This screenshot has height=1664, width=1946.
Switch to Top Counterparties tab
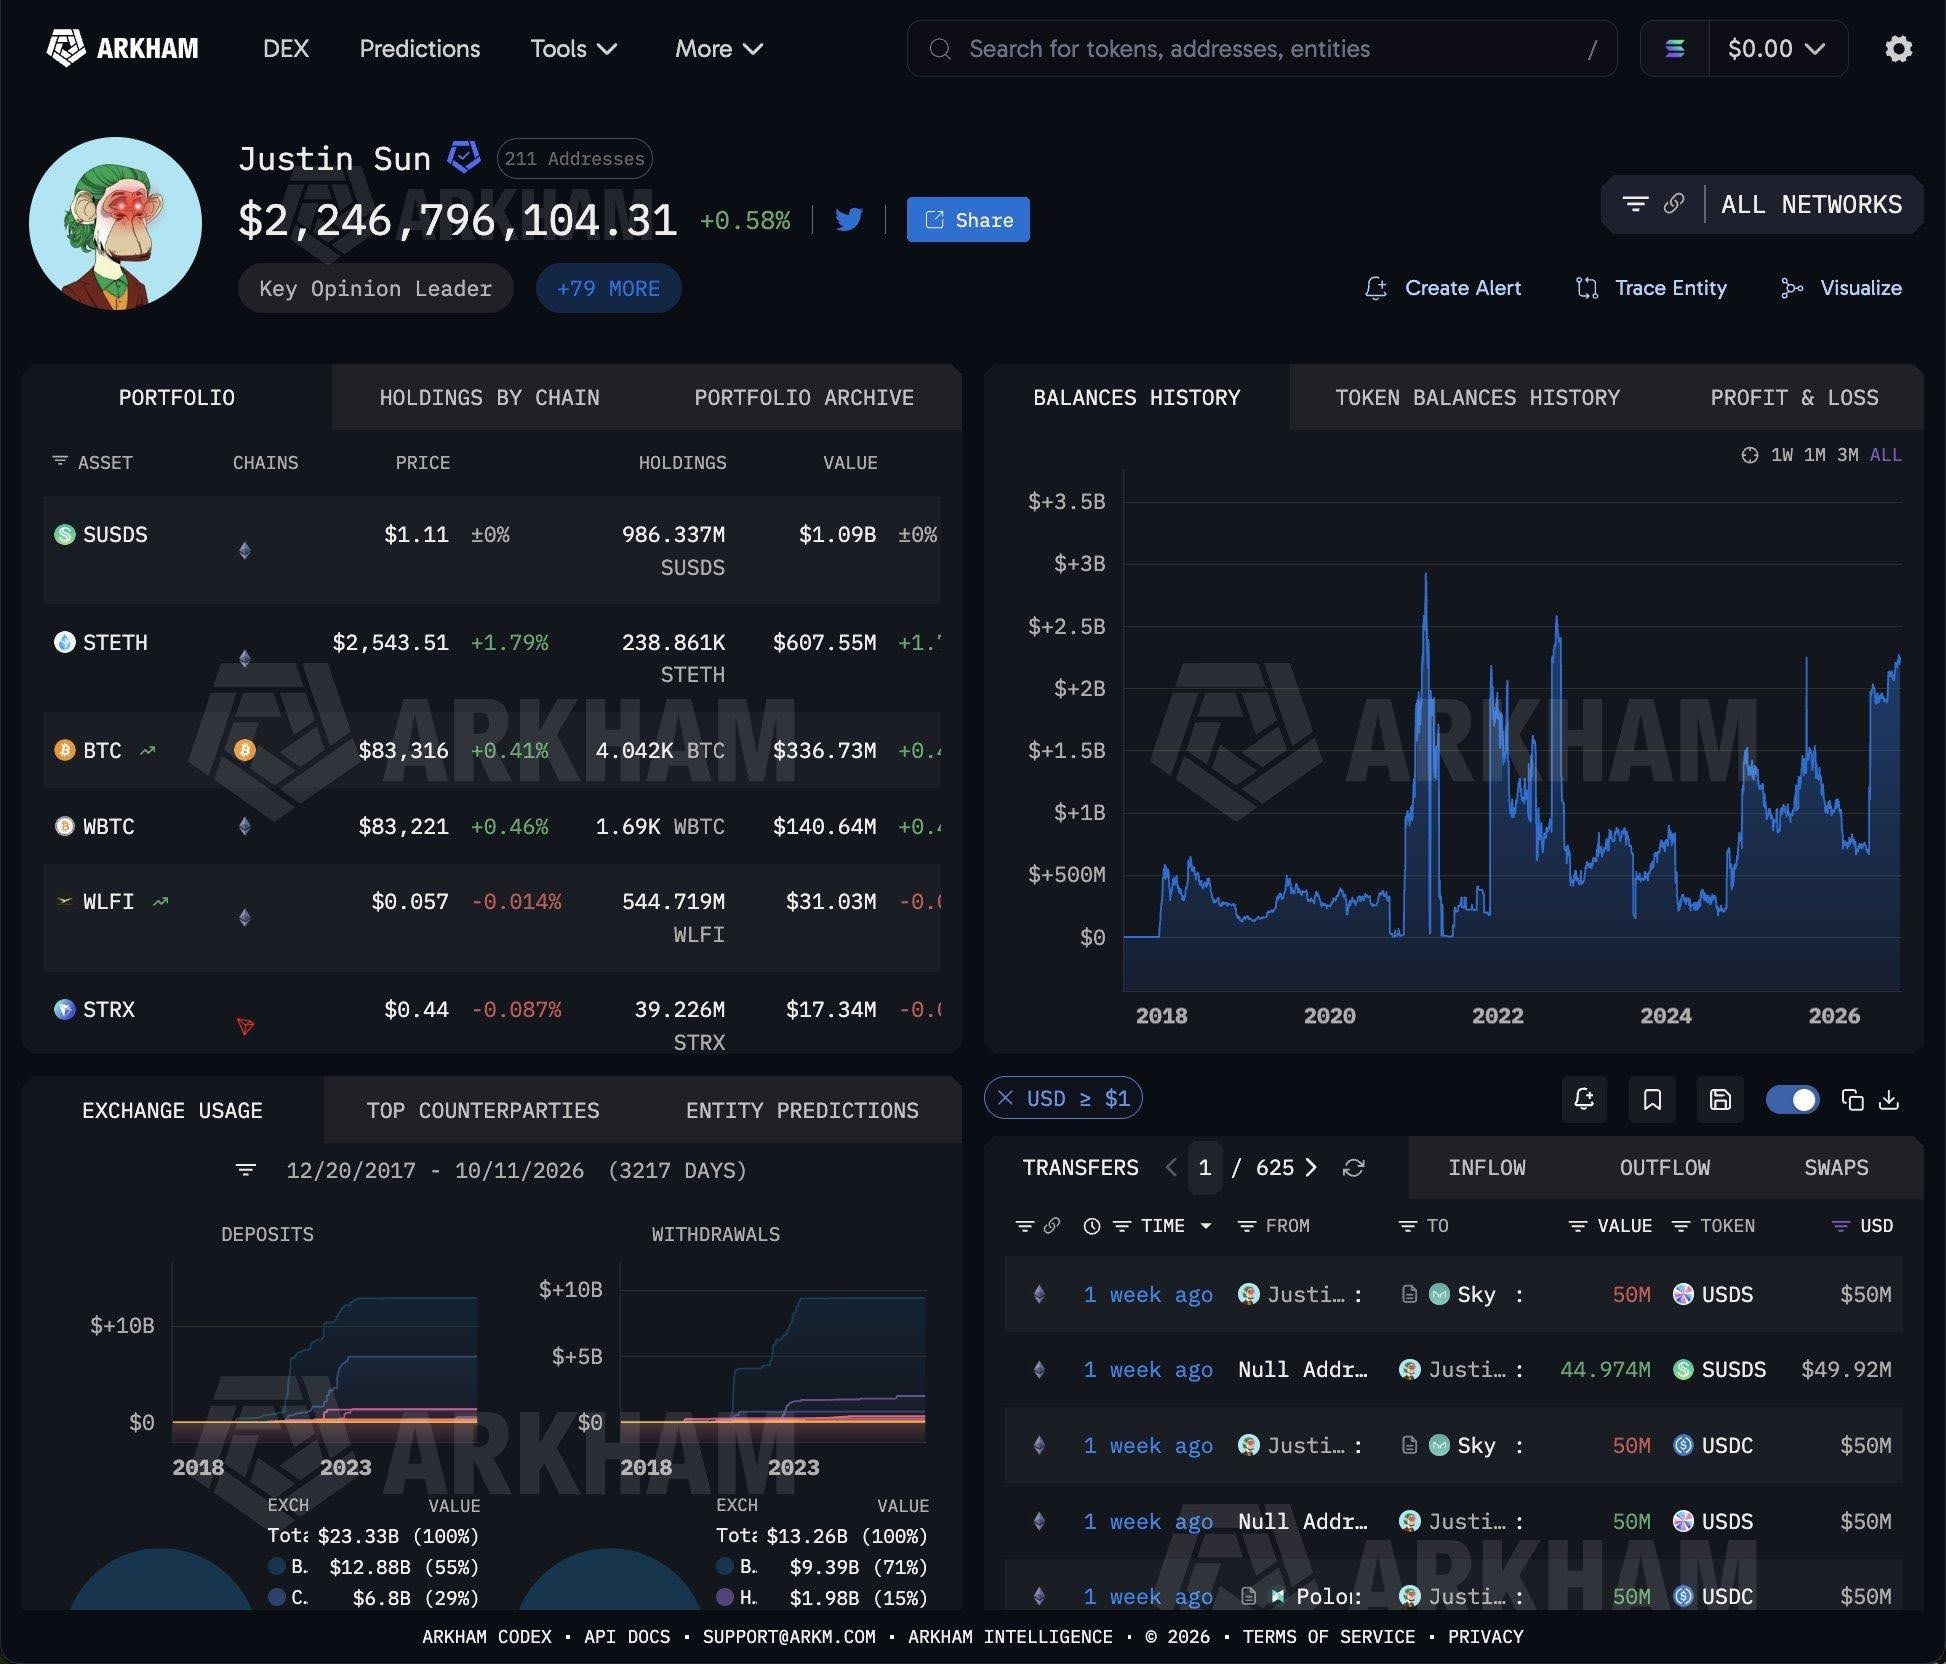(483, 1111)
